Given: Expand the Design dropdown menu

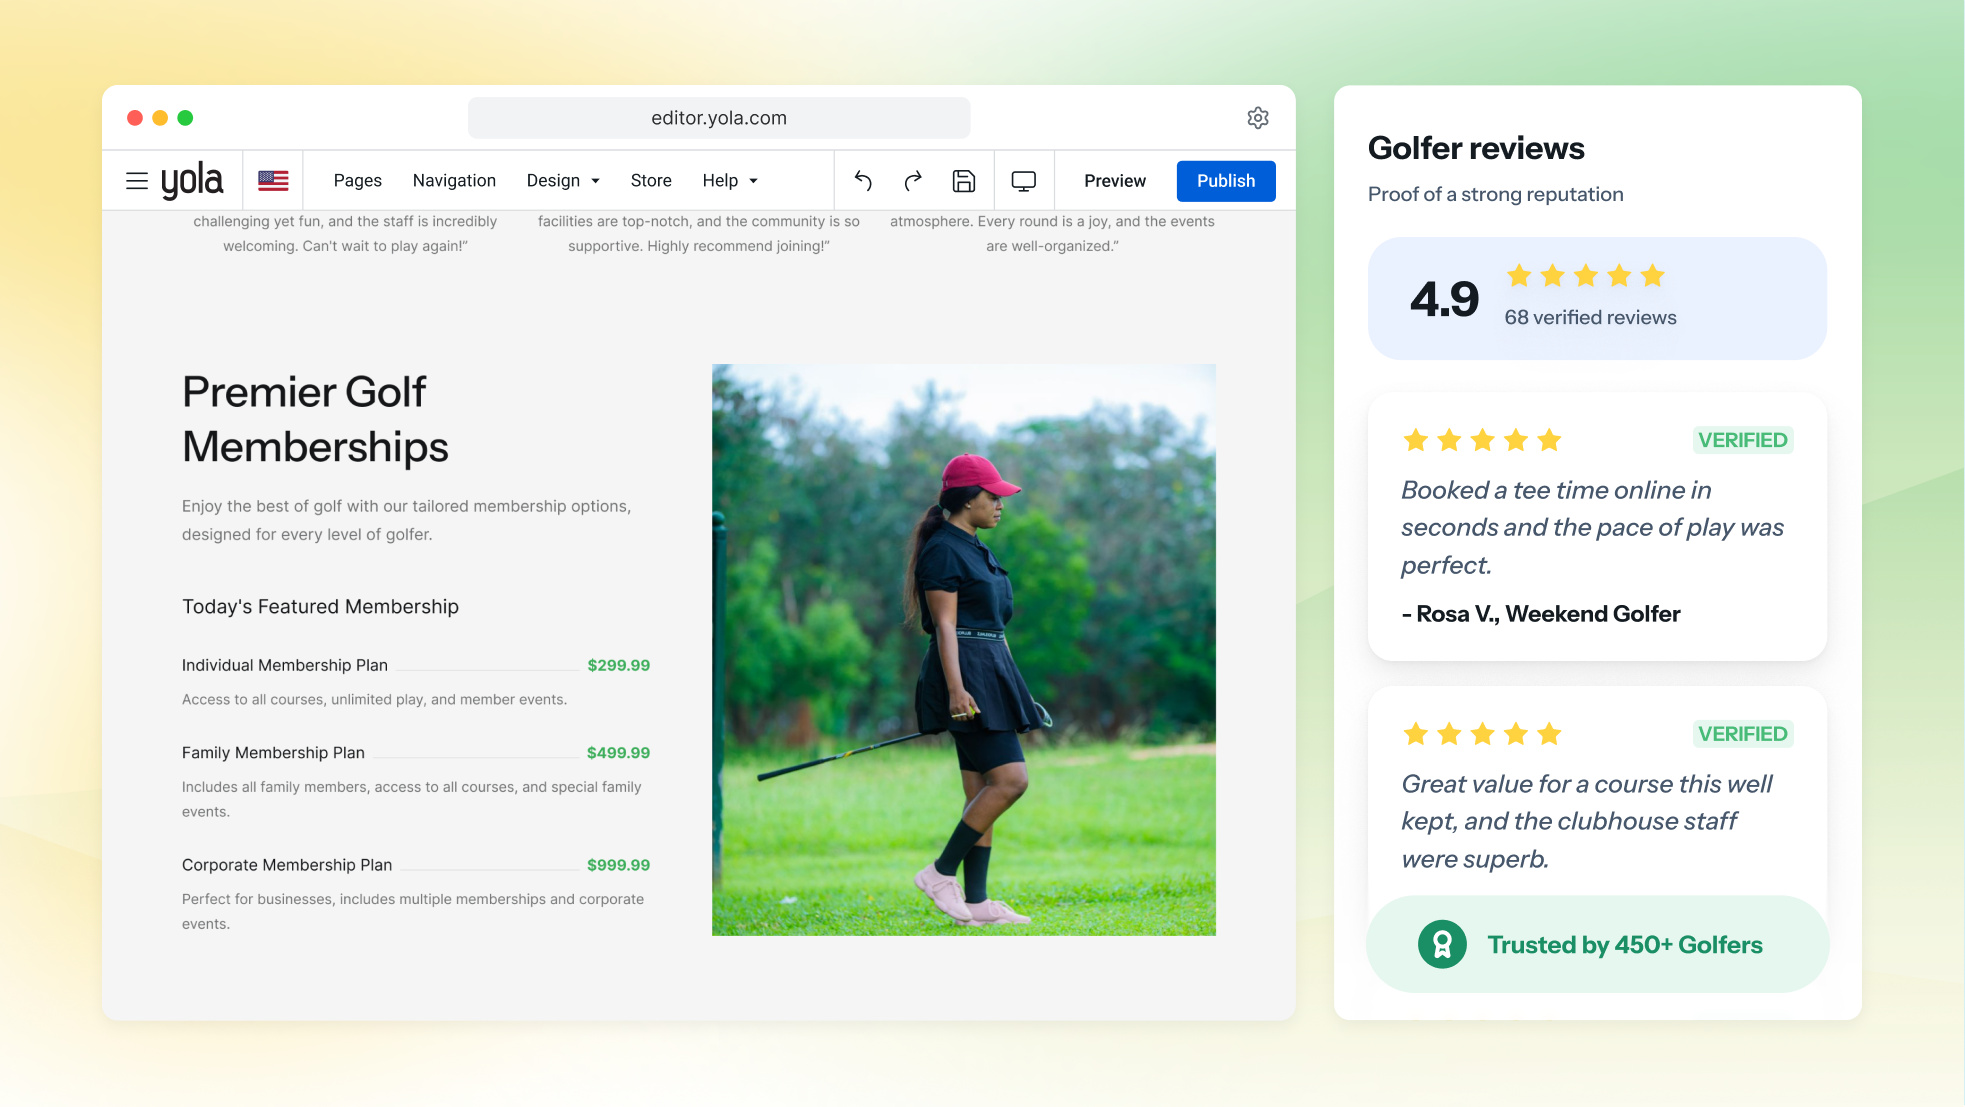Looking at the screenshot, I should click(x=563, y=181).
